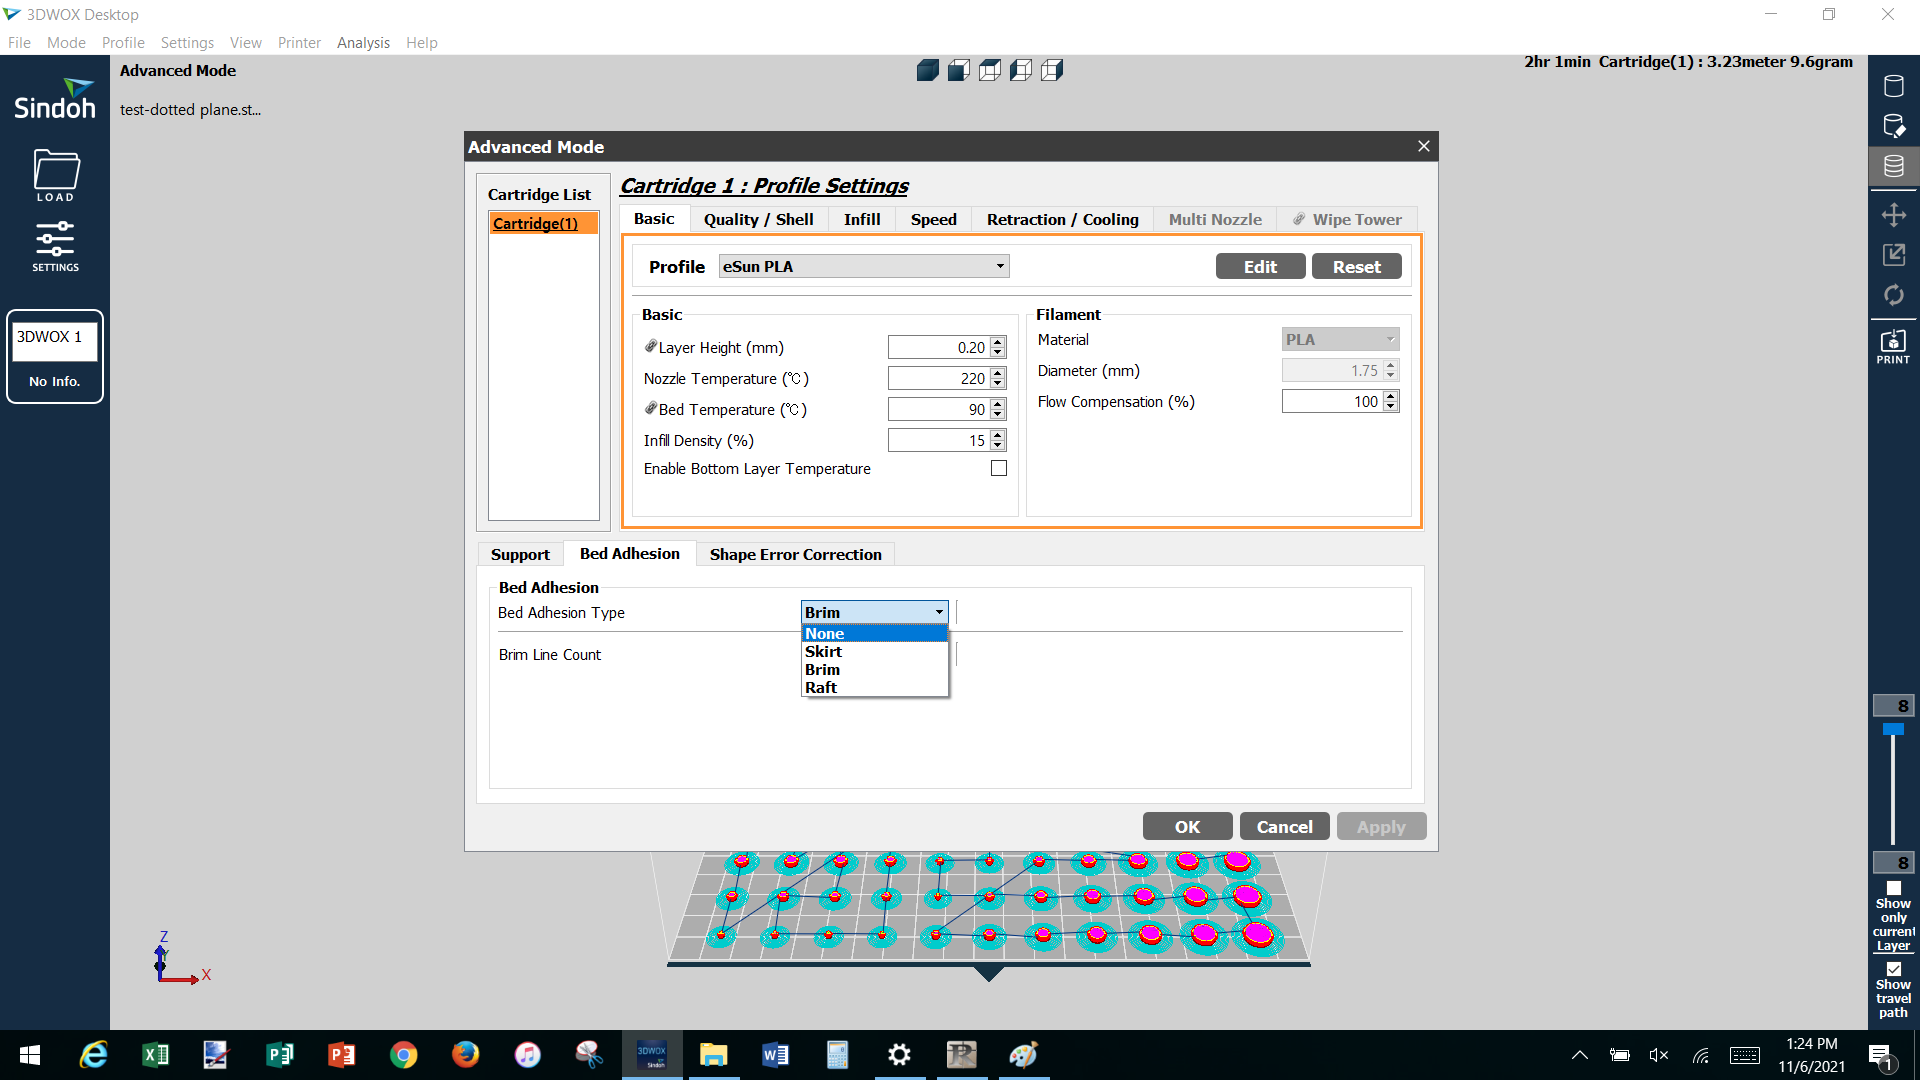1920x1080 pixels.
Task: Select Cartridge(1) in Cartridge List
Action: (543, 223)
